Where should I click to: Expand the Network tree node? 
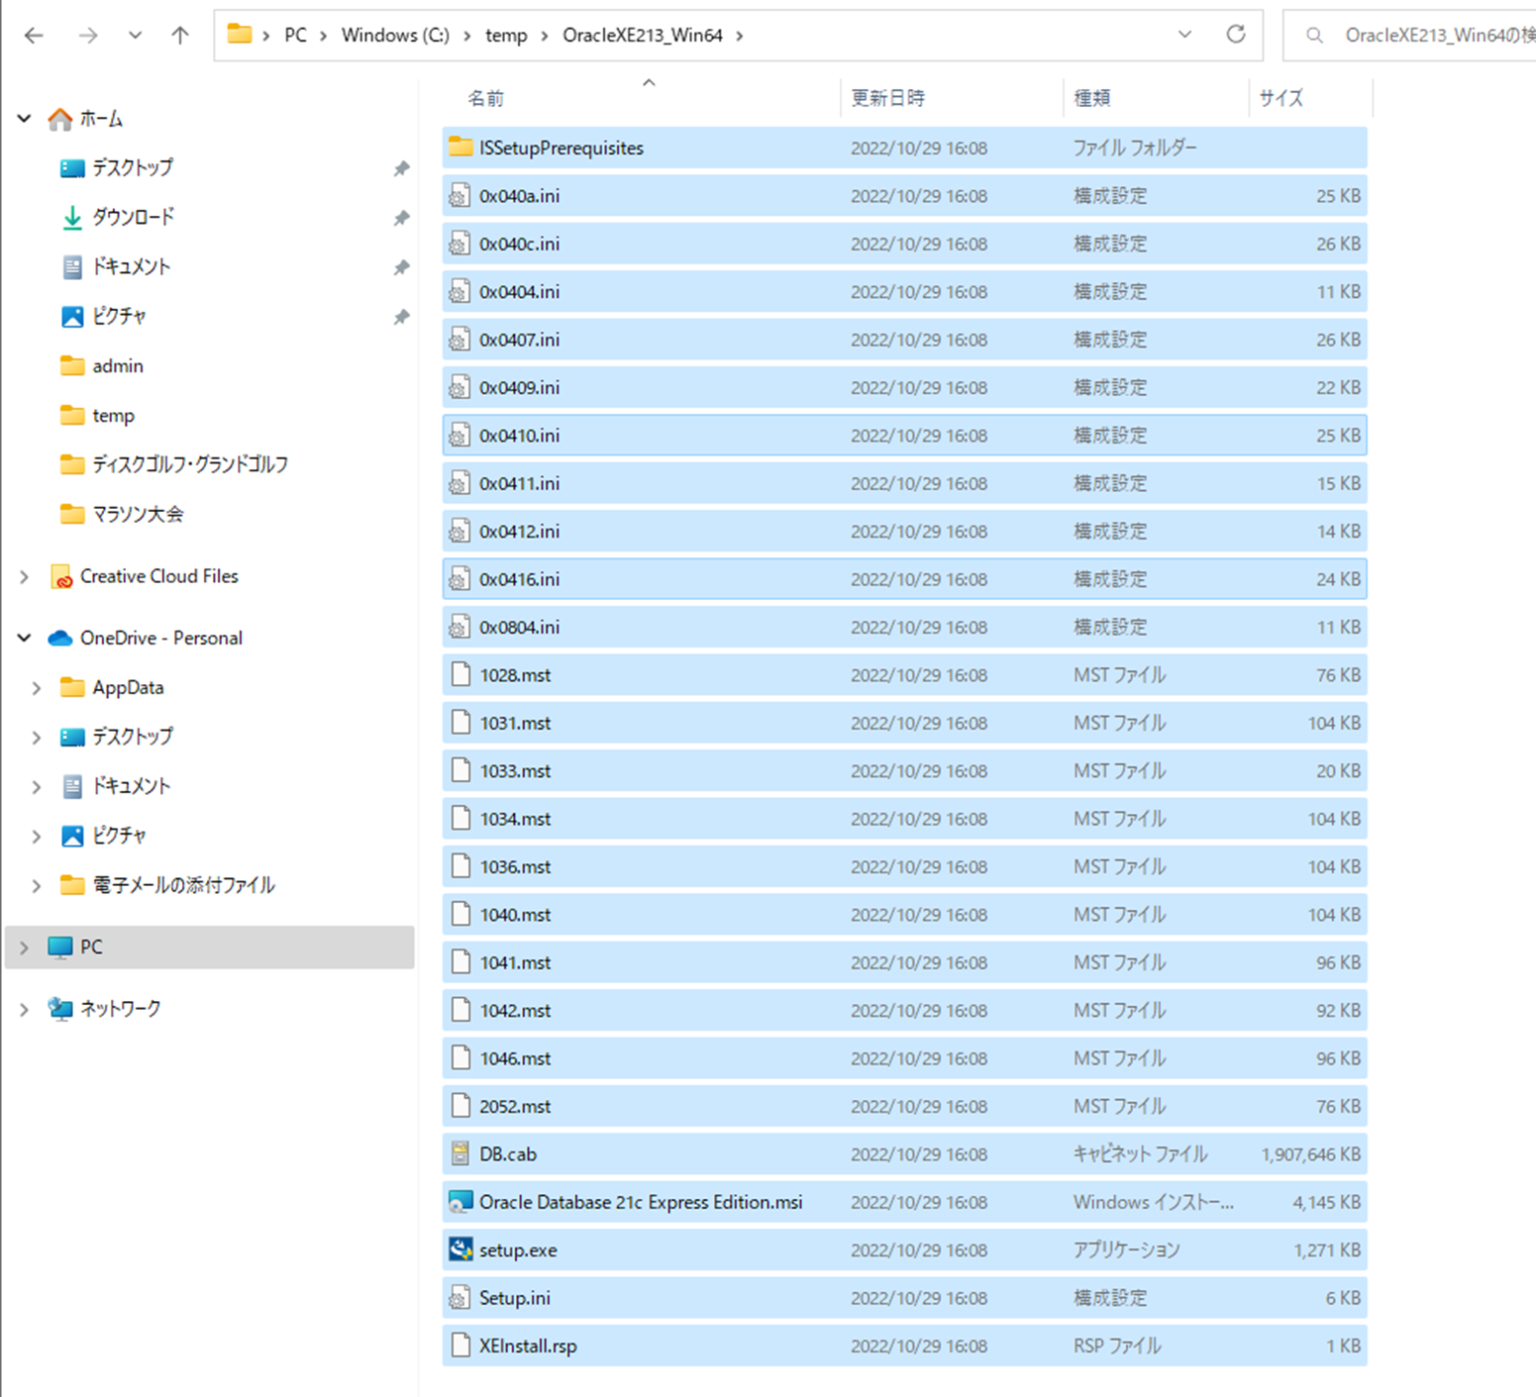pyautogui.click(x=24, y=1010)
